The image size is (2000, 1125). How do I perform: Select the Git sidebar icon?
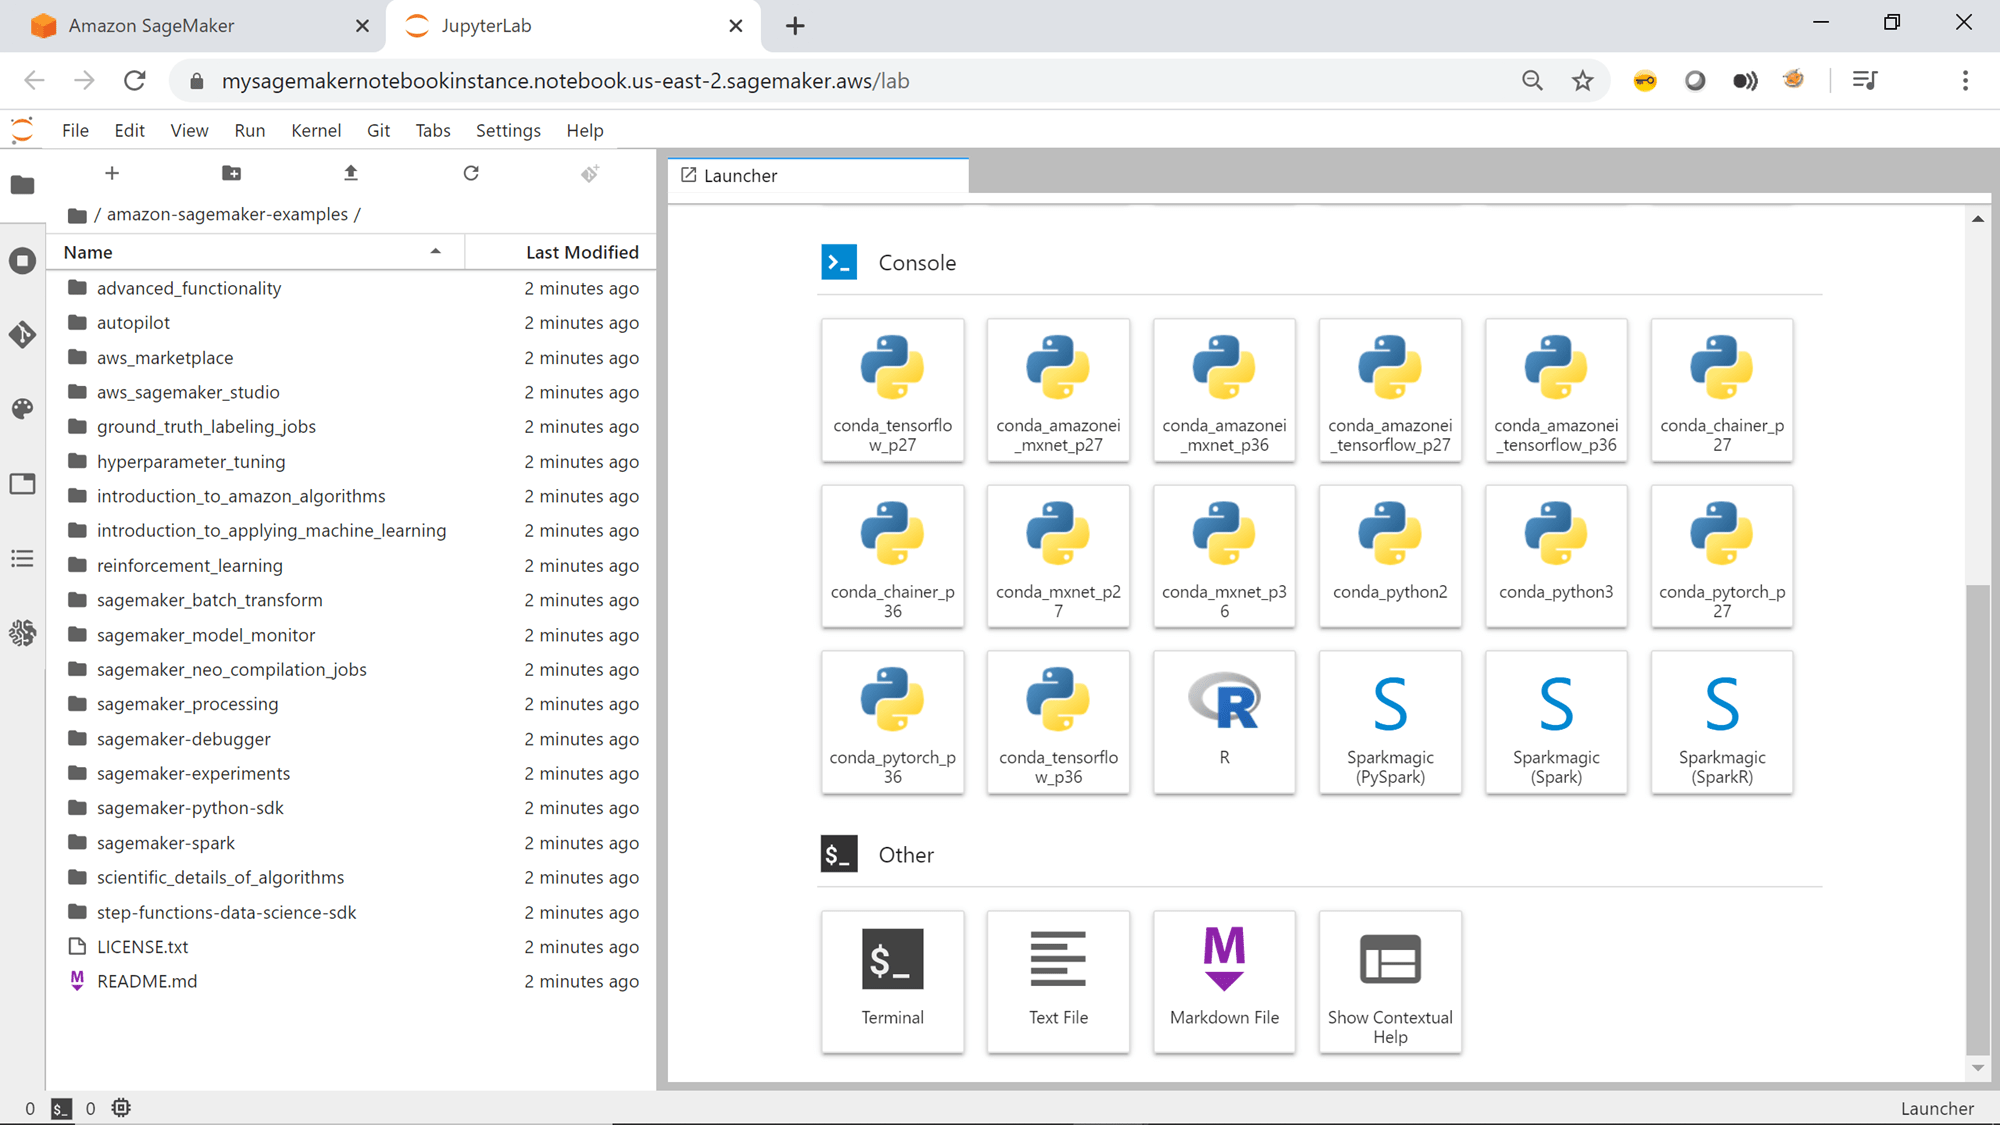tap(22, 335)
